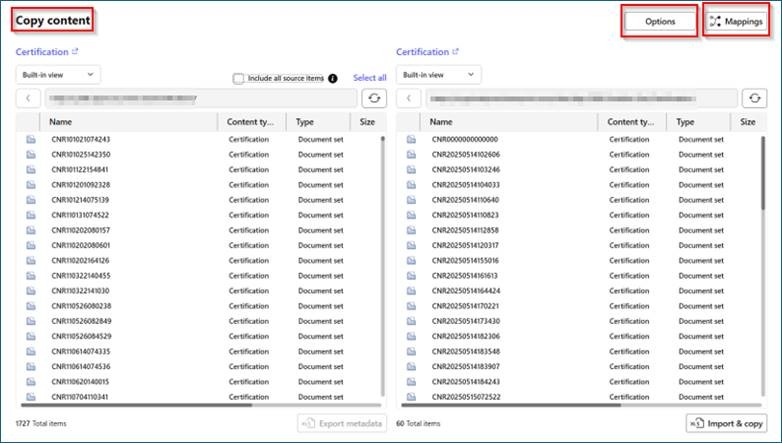Click document set icon for CNR110526080238
782x443 pixels.
[31, 306]
